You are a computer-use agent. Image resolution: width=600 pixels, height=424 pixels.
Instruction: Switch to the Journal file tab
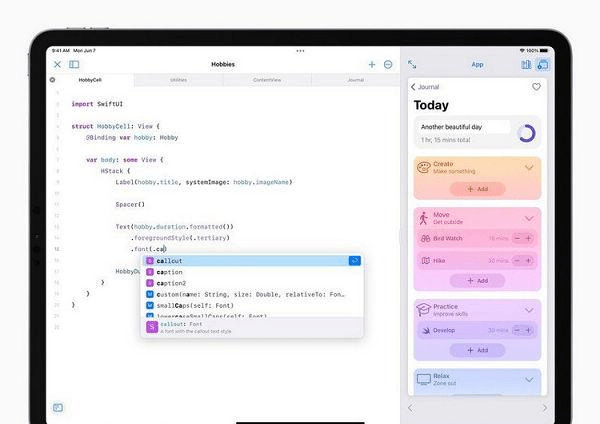point(355,80)
